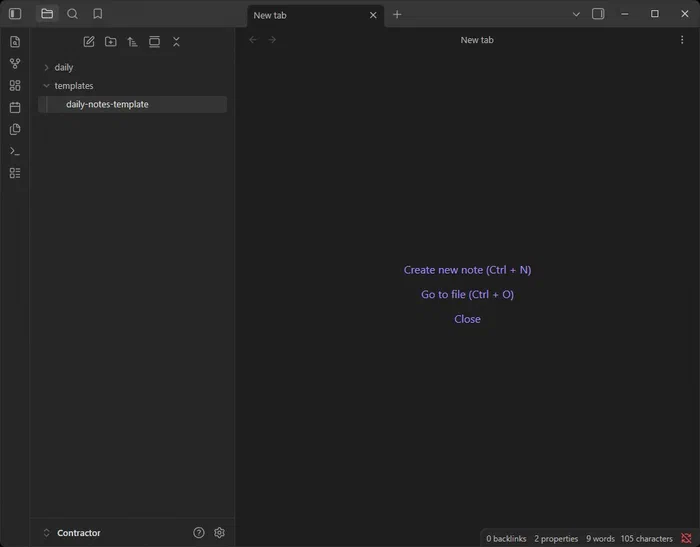
Task: Click New tab title in view header
Action: coord(477,40)
